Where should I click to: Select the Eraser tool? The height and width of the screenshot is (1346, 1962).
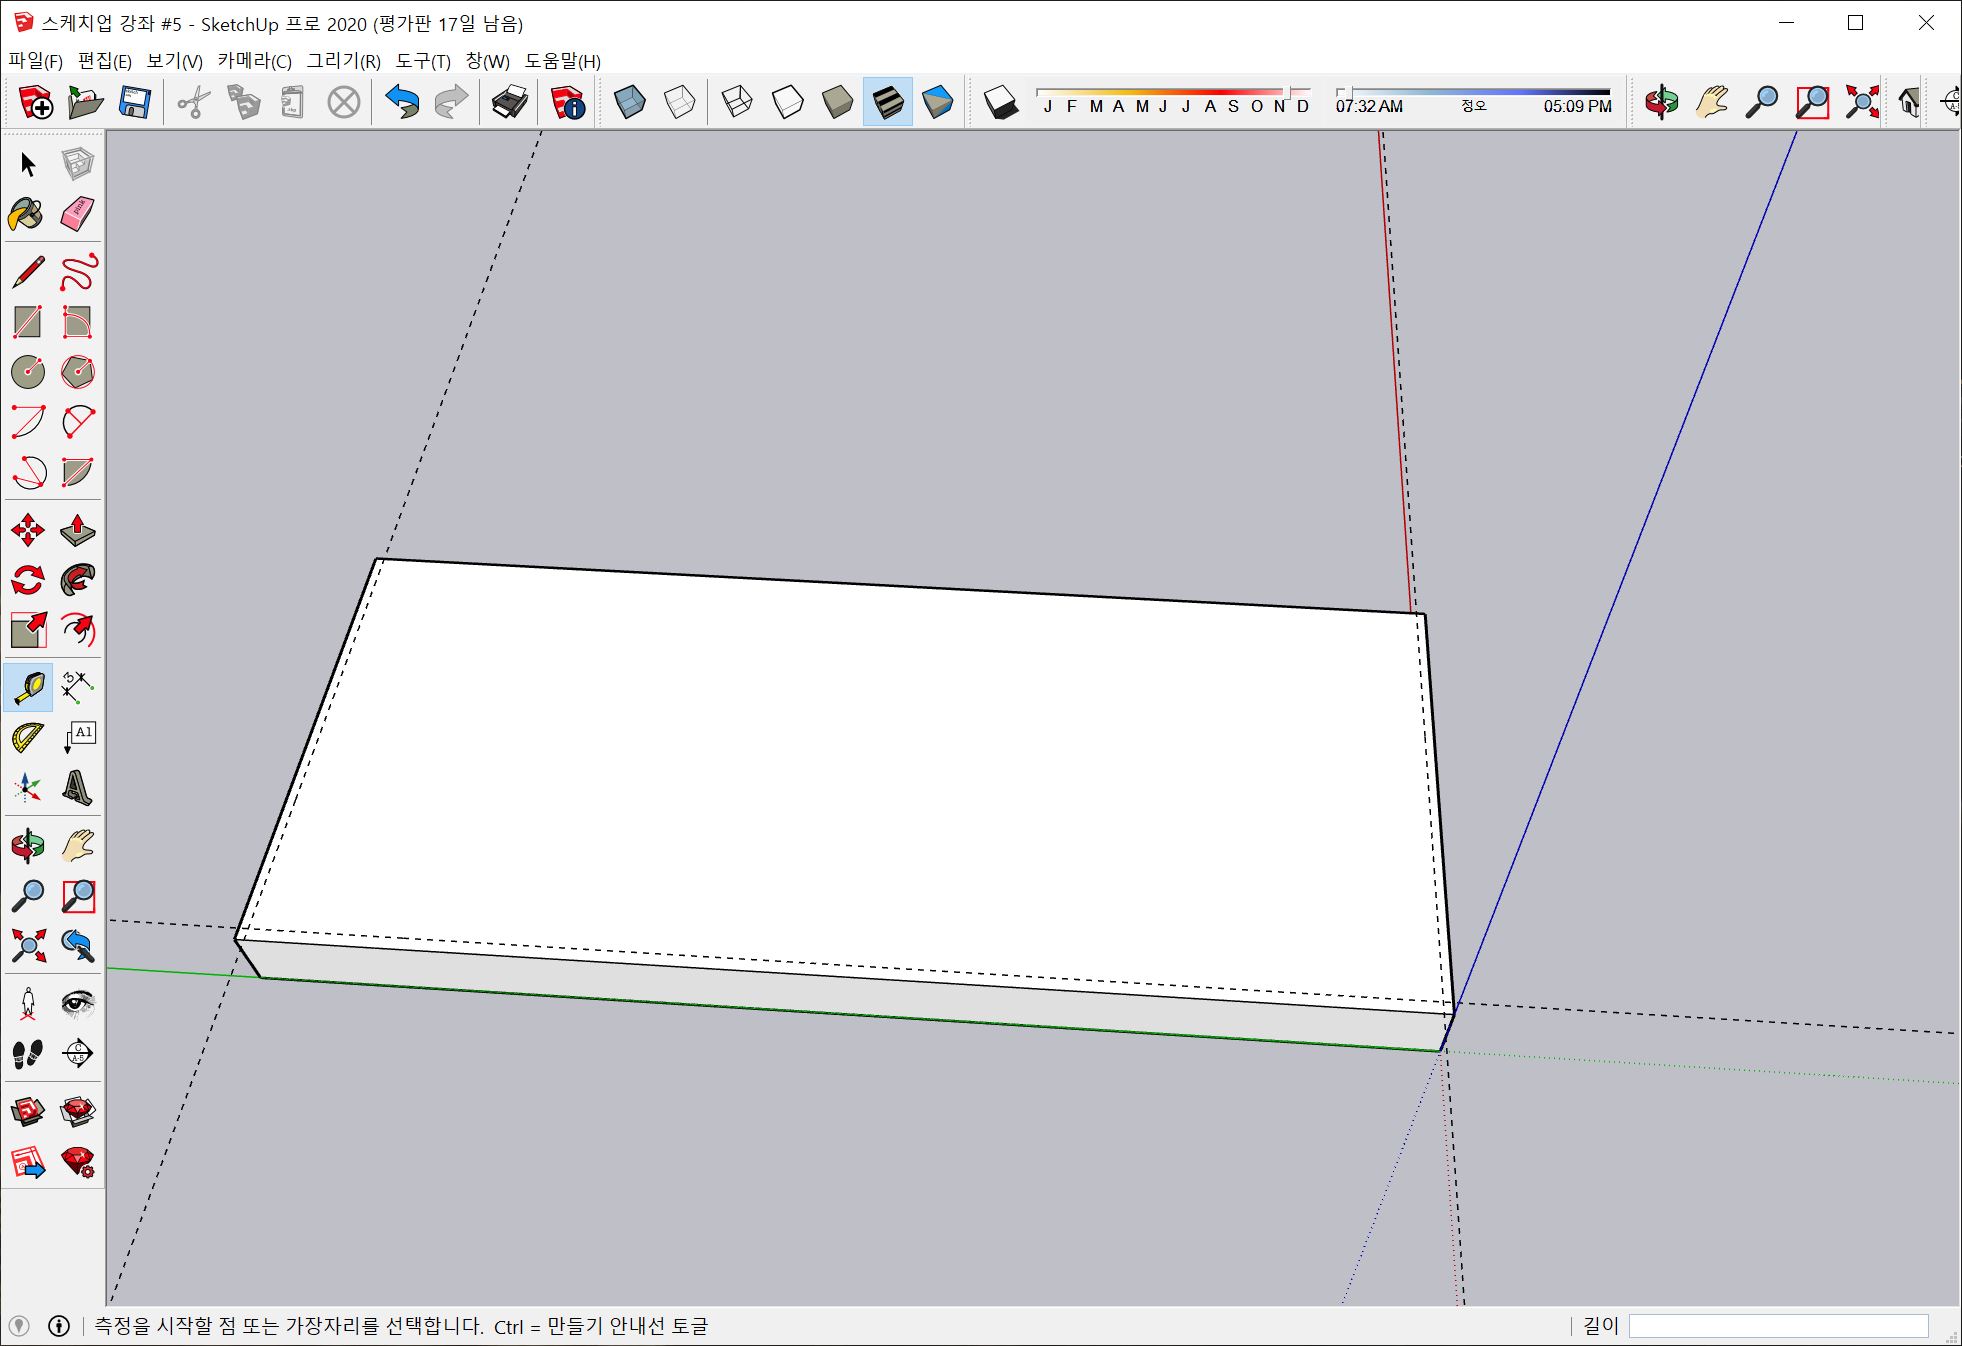point(77,214)
